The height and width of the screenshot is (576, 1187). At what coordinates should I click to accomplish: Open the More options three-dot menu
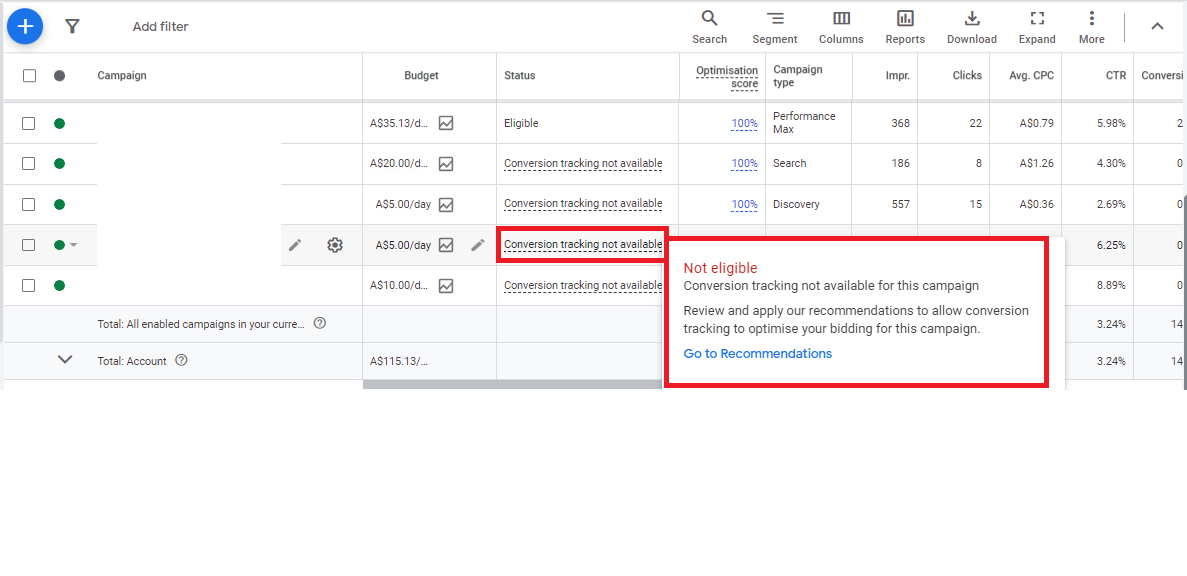pyautogui.click(x=1091, y=25)
